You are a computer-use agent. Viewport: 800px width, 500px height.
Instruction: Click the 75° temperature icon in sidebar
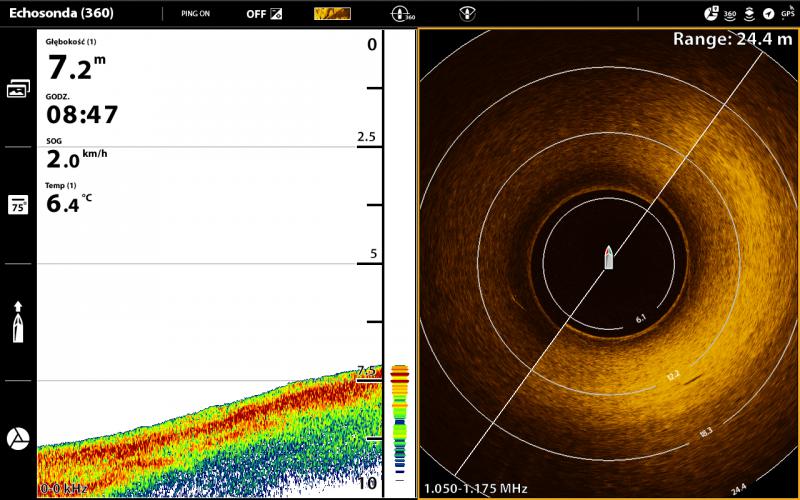point(18,205)
